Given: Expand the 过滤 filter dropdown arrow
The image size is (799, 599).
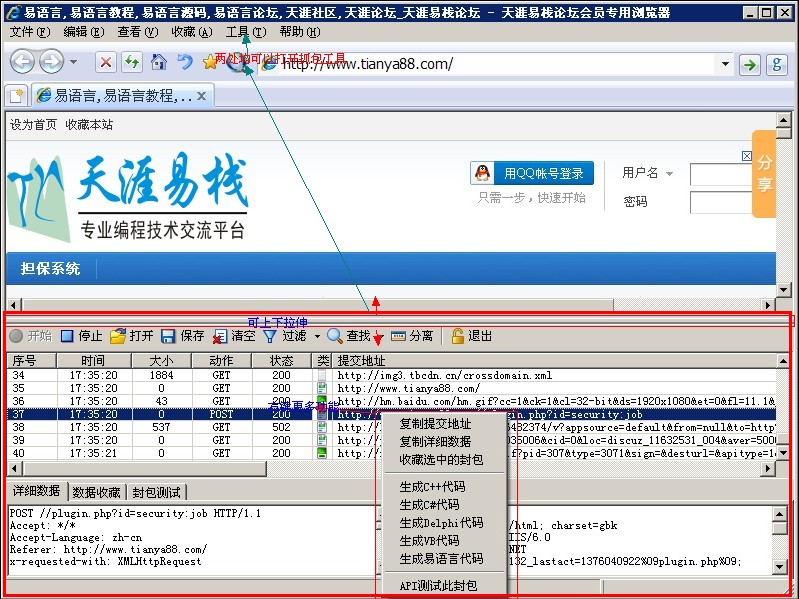Looking at the screenshot, I should 317,336.
